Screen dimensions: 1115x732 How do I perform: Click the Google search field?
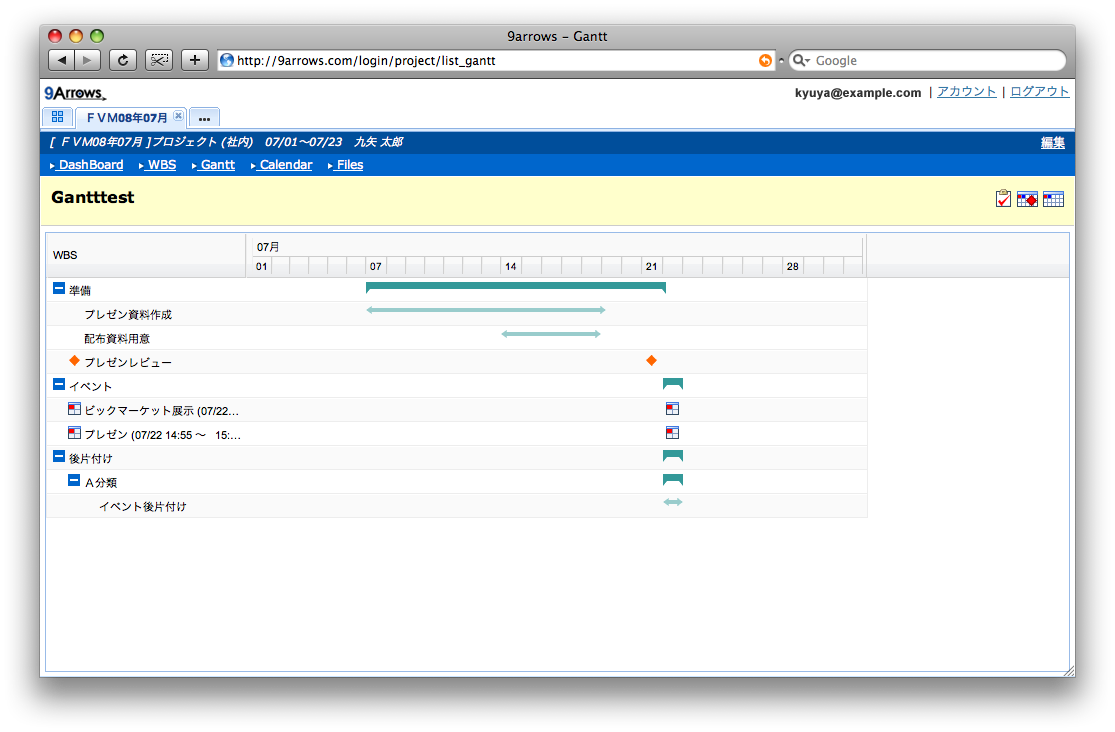(x=935, y=61)
